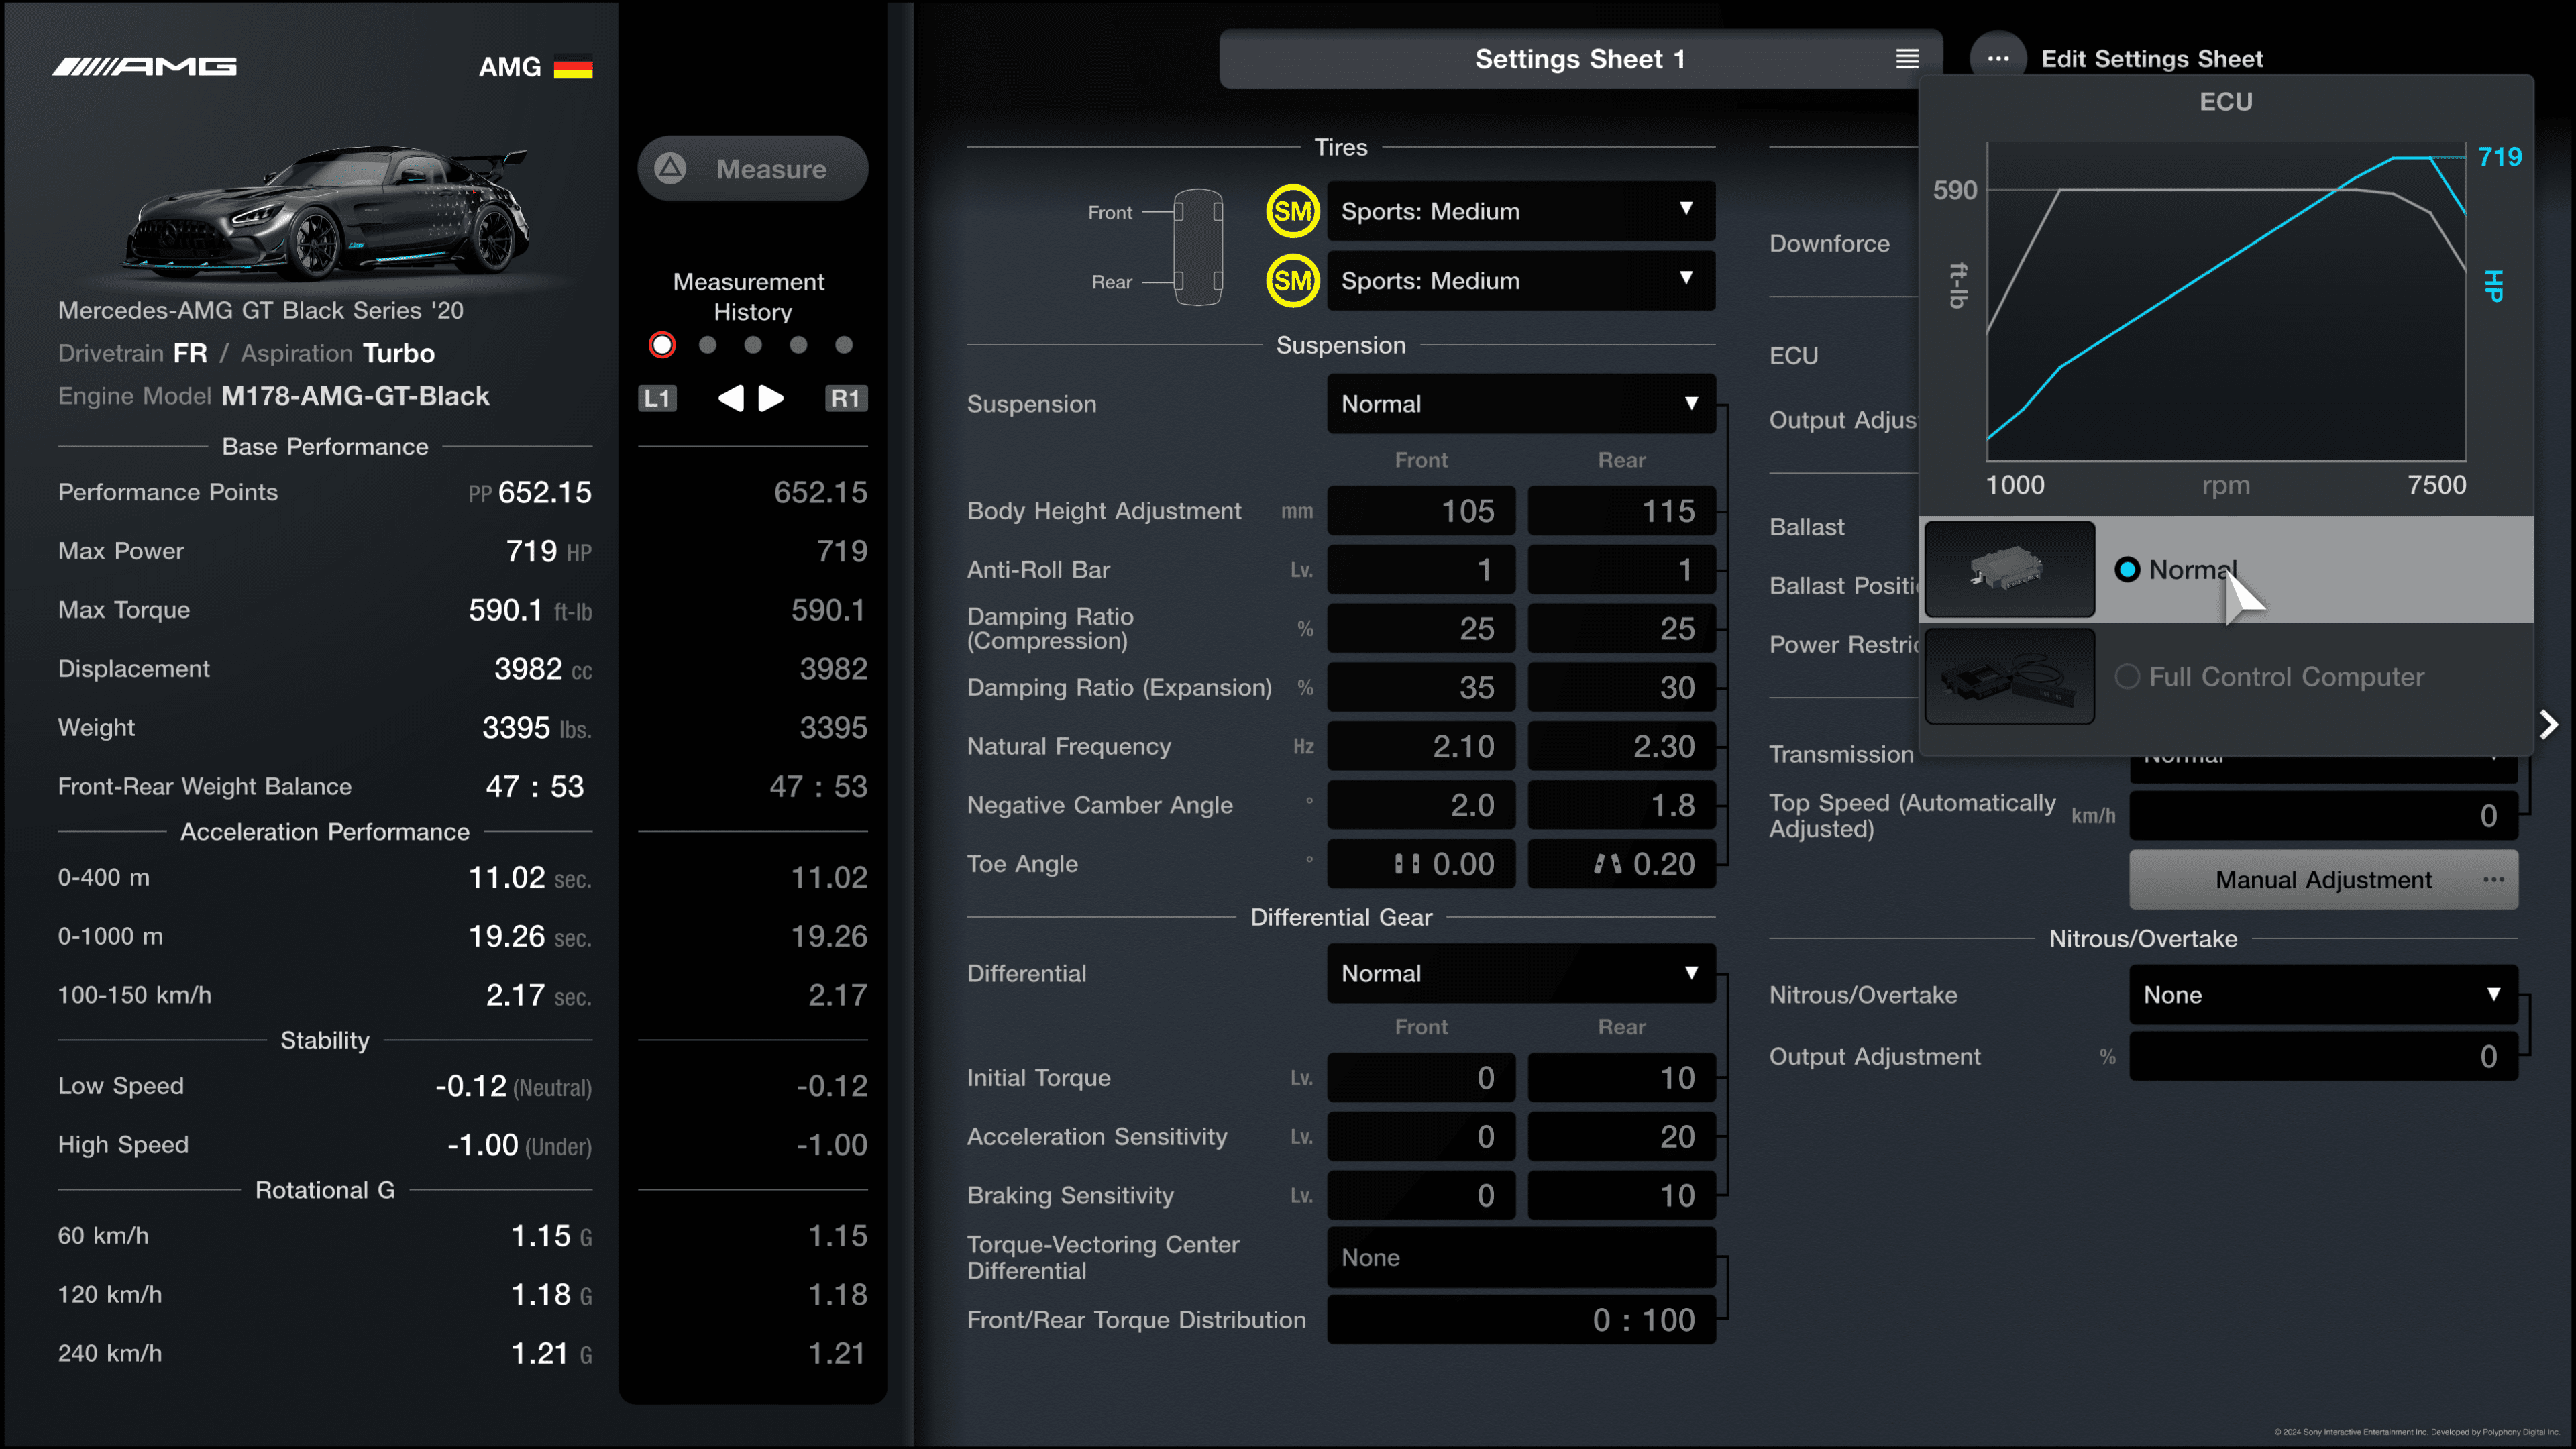Click the three-dot icon on Manual Adjustment
This screenshot has width=2576, height=1449.
[2493, 880]
